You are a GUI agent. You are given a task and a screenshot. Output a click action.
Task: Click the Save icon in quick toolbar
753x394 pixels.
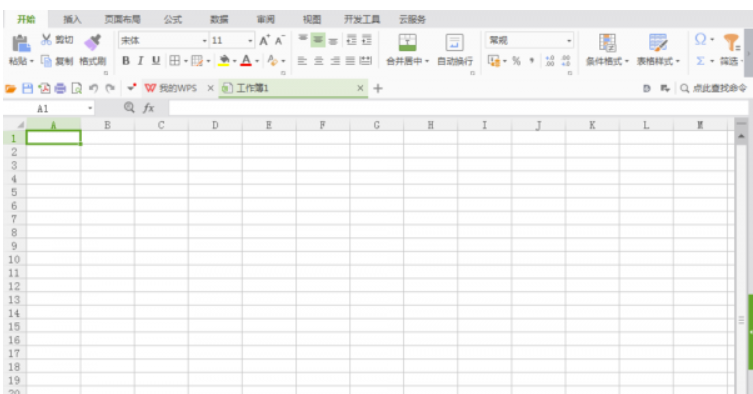coord(28,88)
